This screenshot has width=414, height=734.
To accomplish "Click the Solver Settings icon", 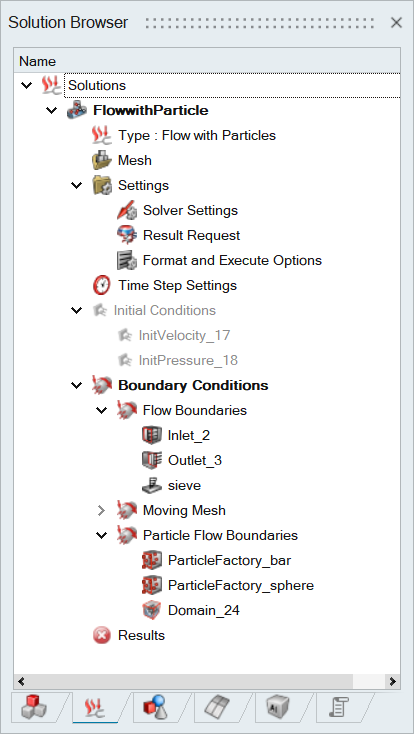I will coord(126,211).
